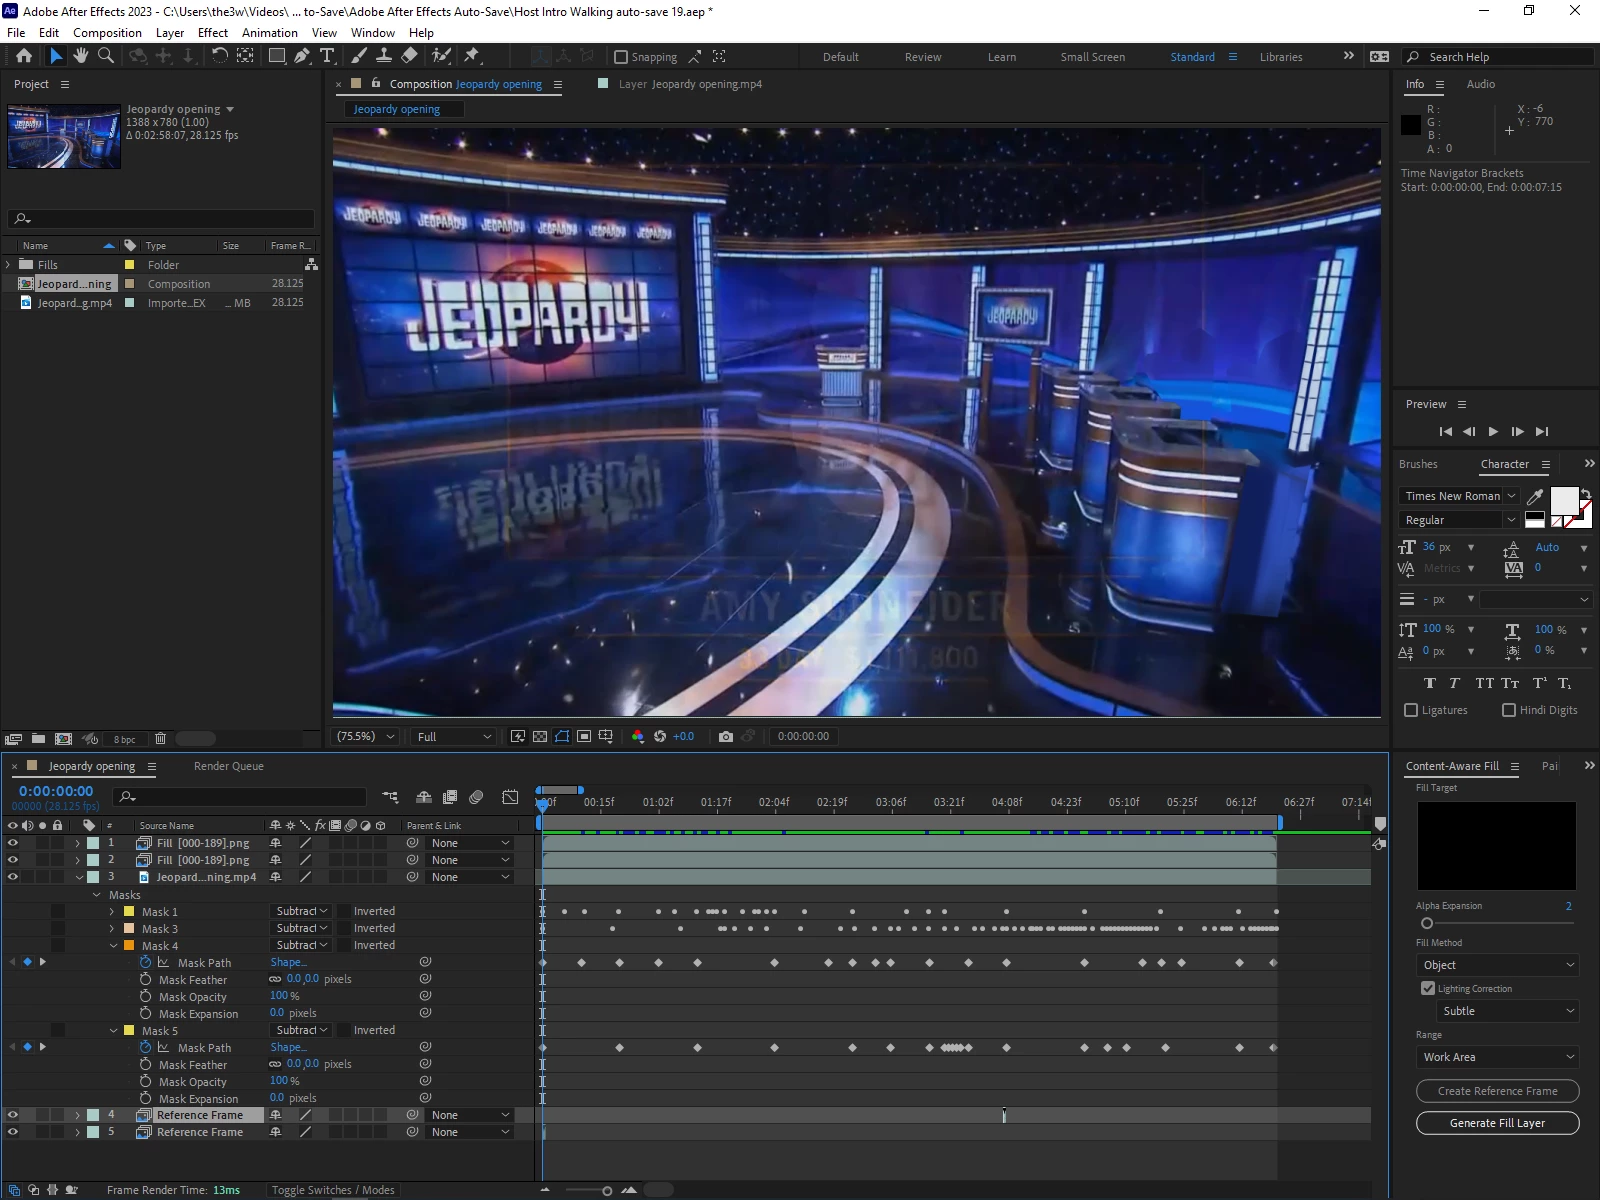The height and width of the screenshot is (1200, 1600).
Task: Open the Fill Method dropdown
Action: pos(1497,965)
